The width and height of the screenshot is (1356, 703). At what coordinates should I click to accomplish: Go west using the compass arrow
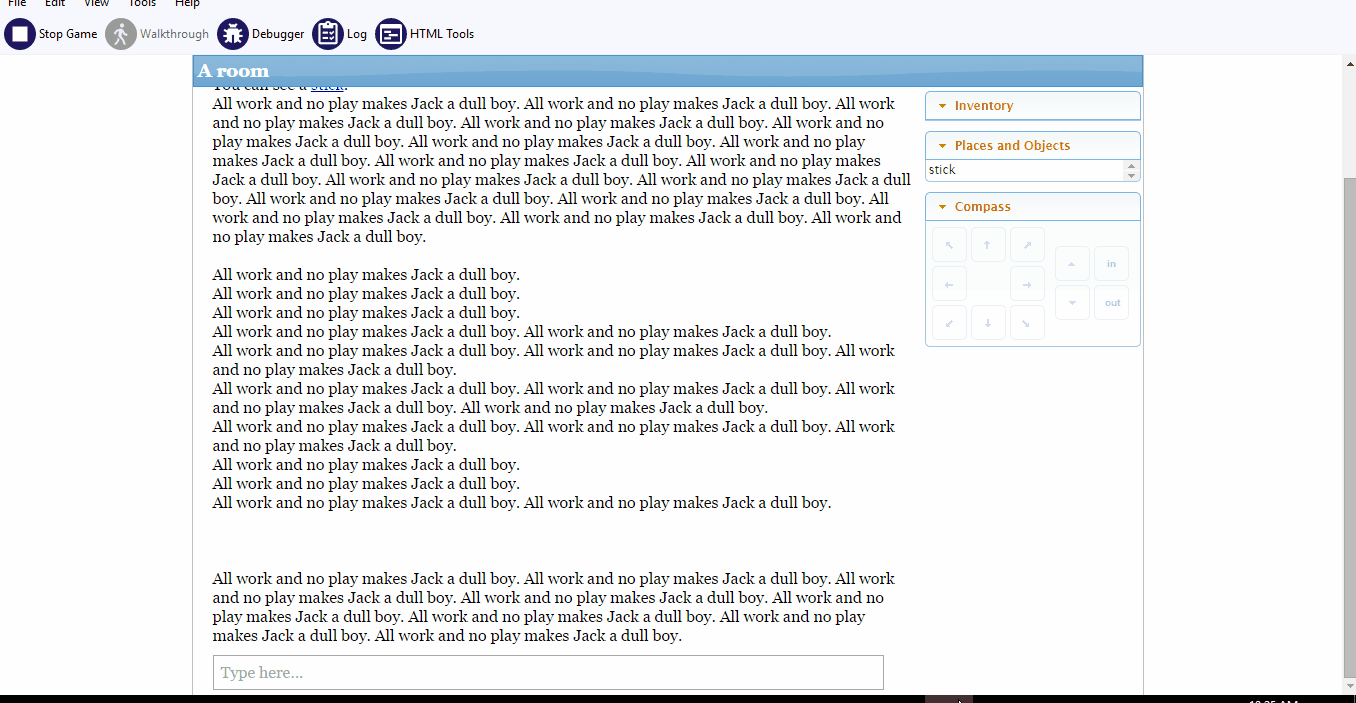pos(949,284)
